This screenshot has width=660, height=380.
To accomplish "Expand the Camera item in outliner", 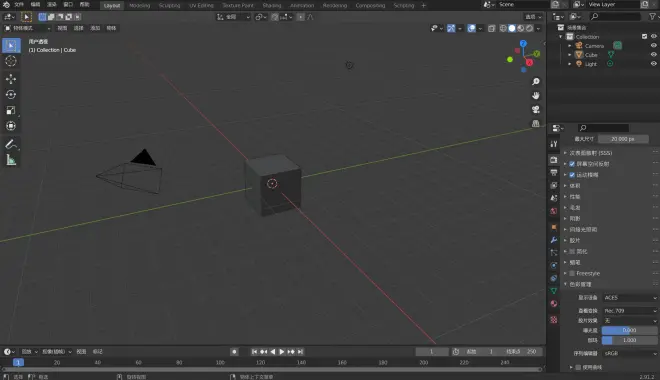I will [x=570, y=46].
